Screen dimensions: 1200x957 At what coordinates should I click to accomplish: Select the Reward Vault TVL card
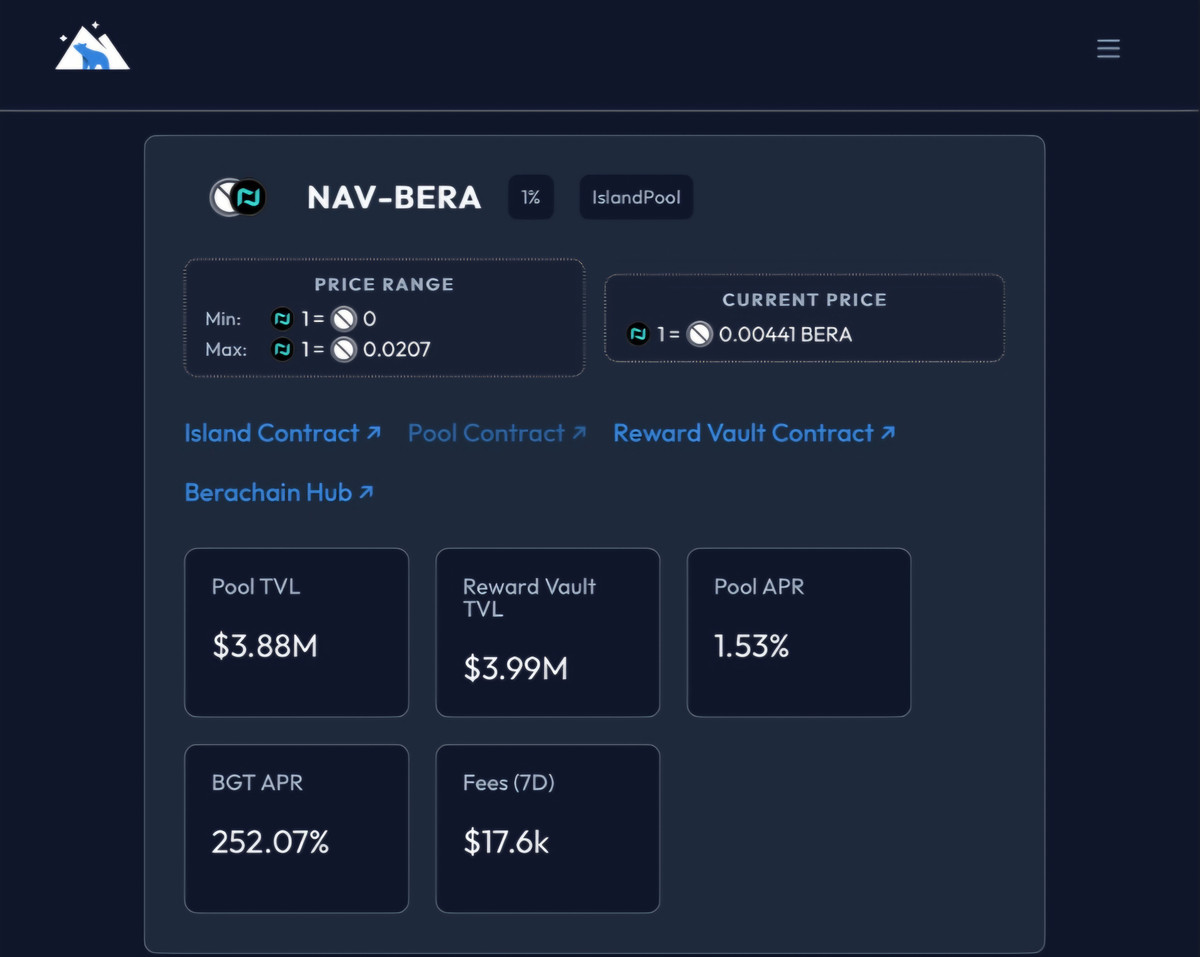(547, 632)
